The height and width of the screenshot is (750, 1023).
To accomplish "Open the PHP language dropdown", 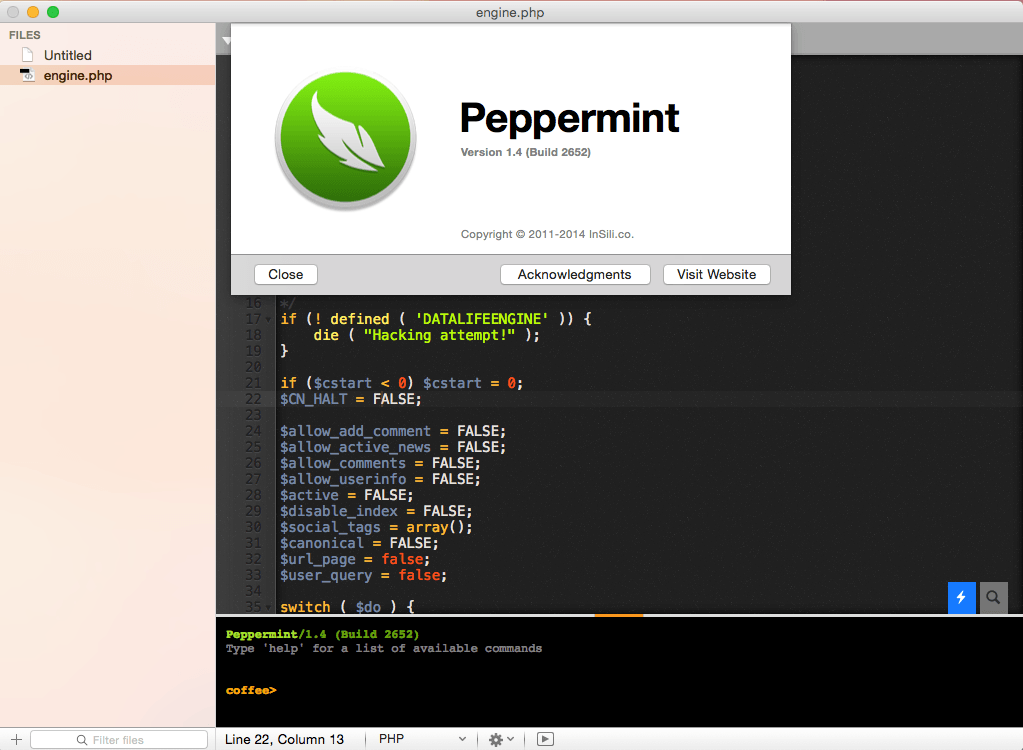I will (x=422, y=739).
